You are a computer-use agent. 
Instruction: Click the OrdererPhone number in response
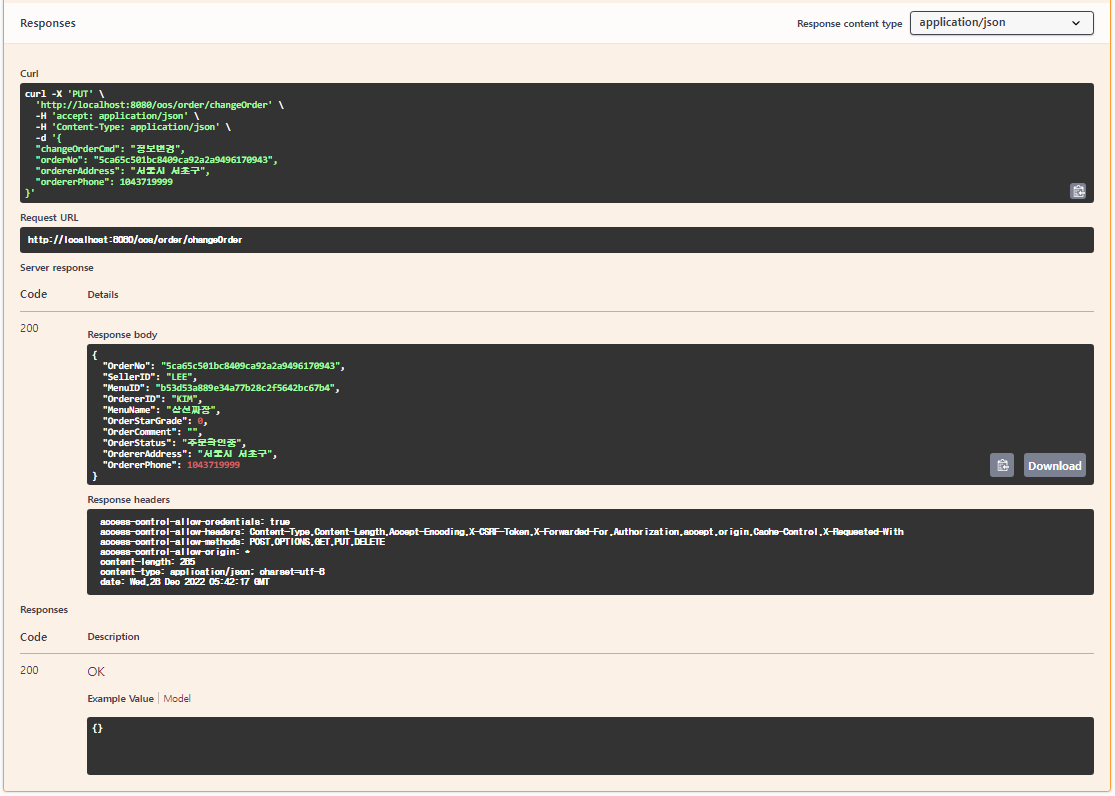coord(213,465)
